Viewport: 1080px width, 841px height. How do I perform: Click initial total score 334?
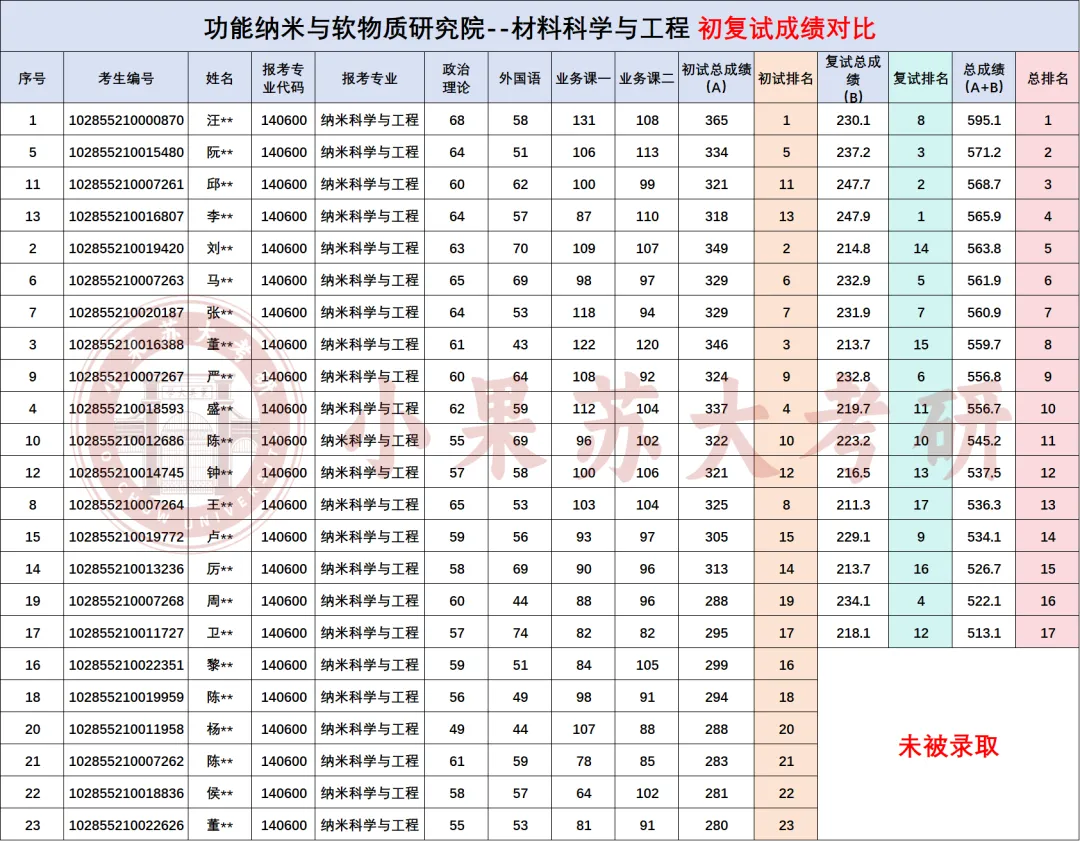tap(716, 152)
